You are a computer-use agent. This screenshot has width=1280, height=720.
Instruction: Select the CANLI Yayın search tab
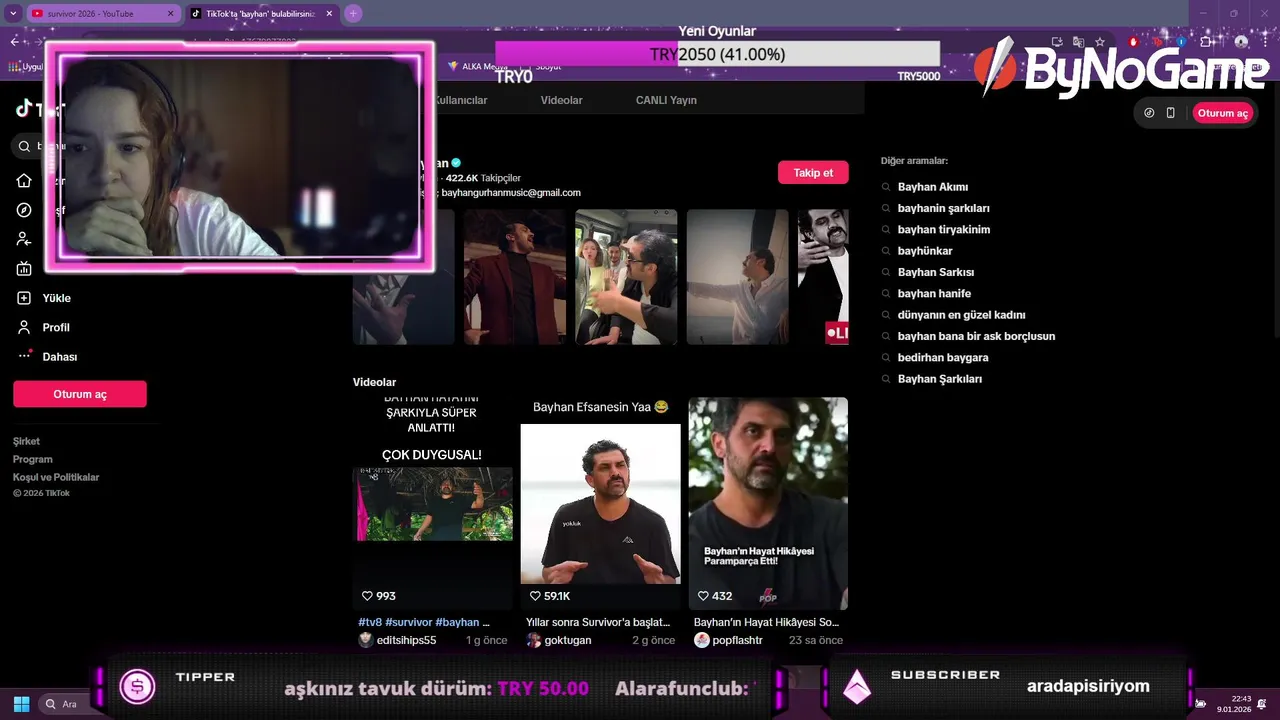coord(666,100)
